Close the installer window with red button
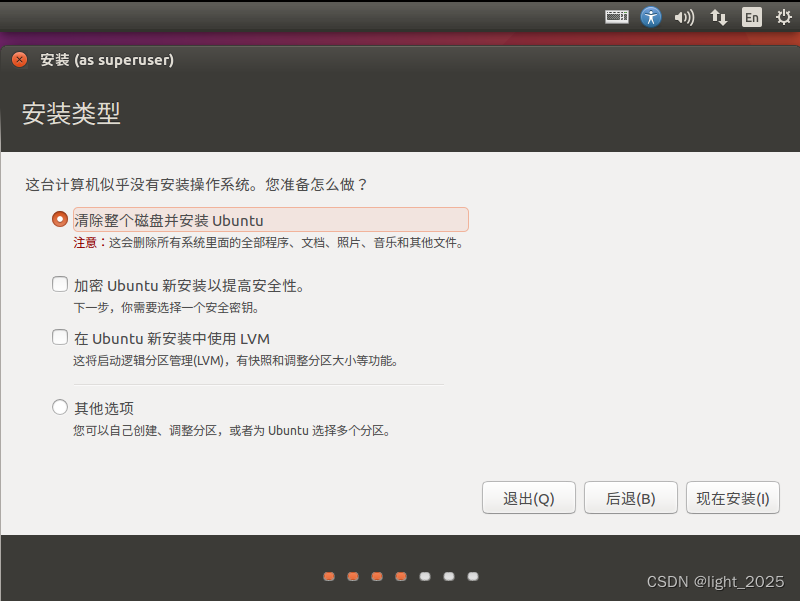 coord(19,60)
